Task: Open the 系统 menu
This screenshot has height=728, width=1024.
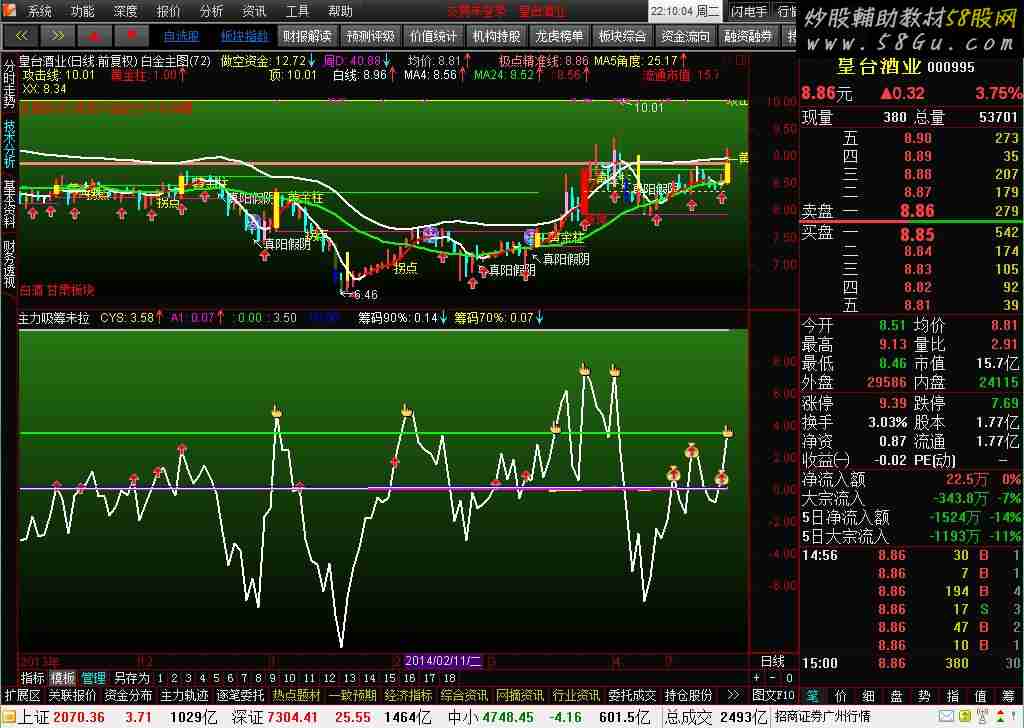Action: (40, 12)
